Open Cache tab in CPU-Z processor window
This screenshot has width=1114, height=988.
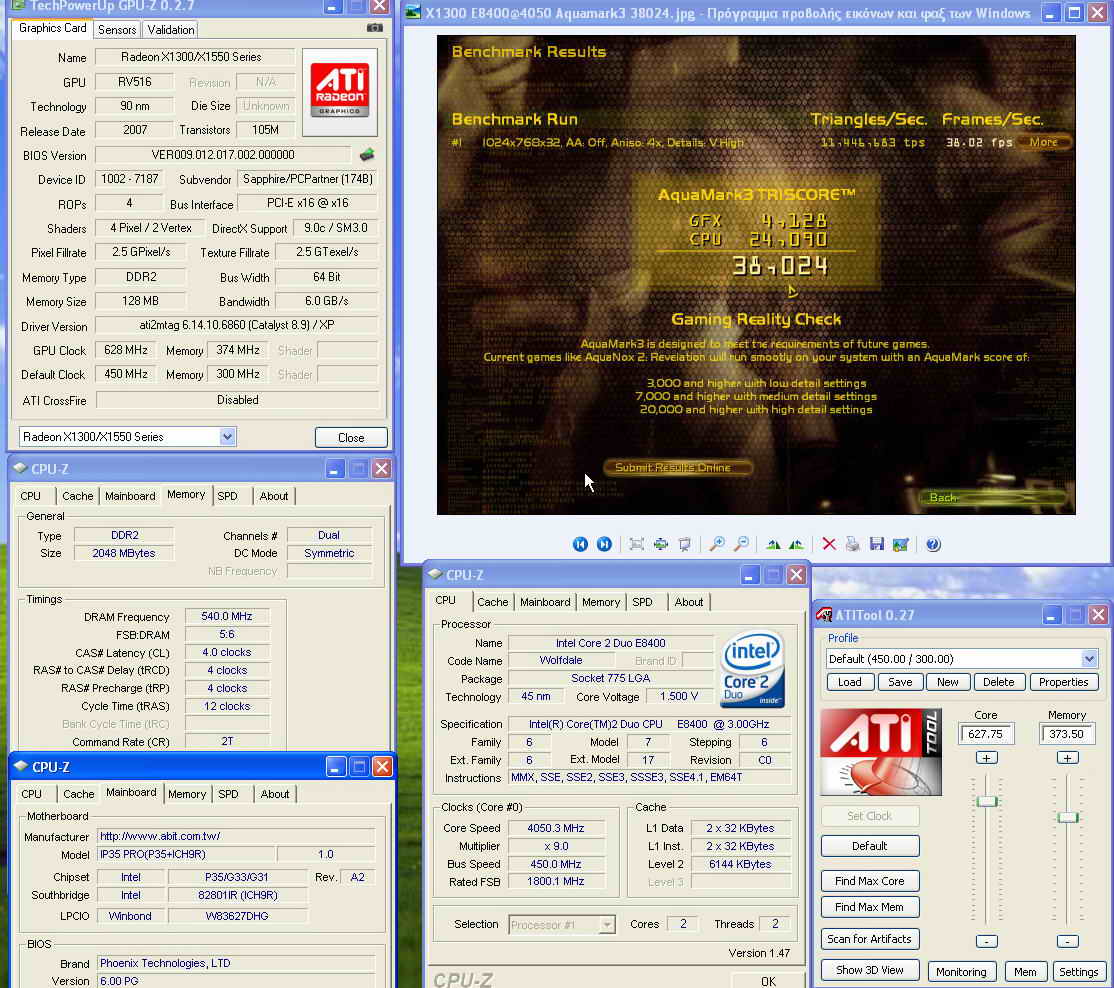coord(492,602)
